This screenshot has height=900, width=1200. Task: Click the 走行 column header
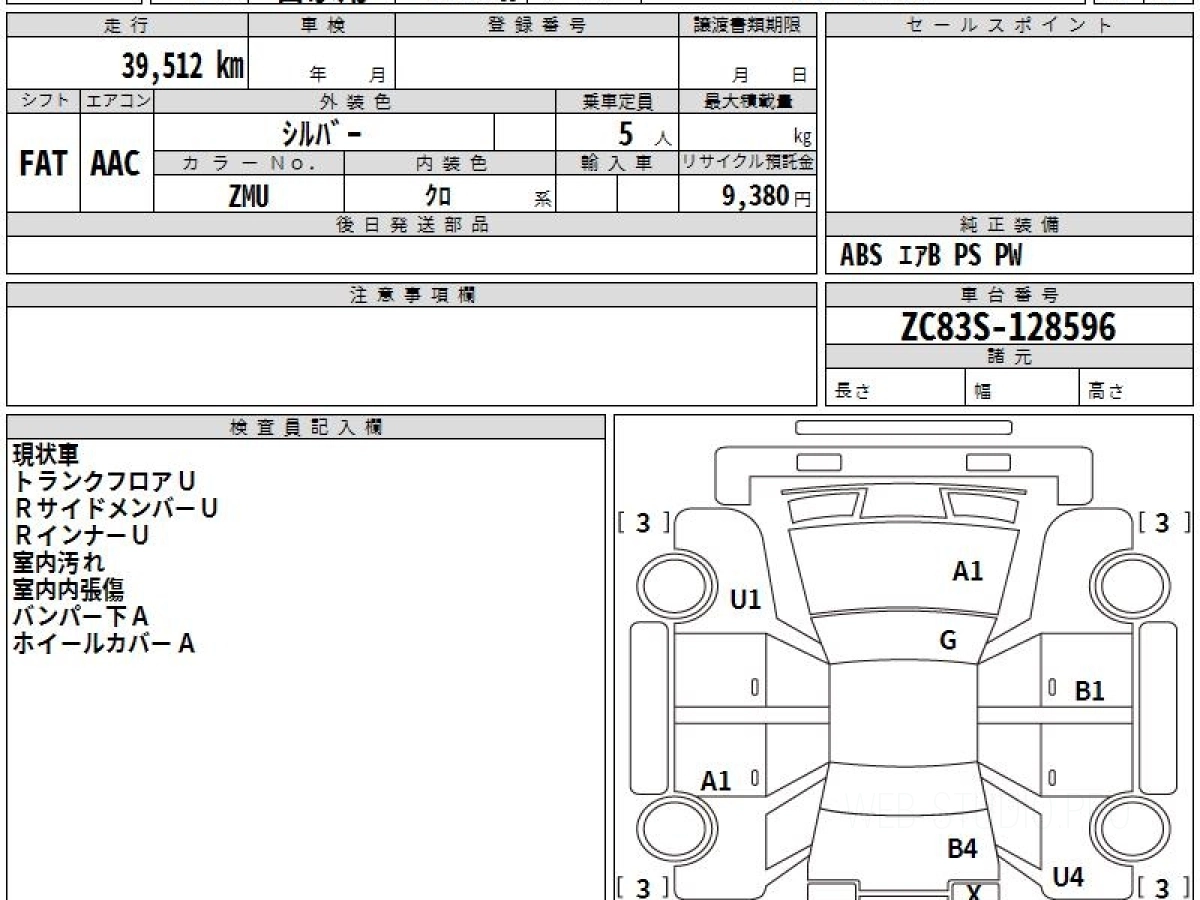(x=127, y=26)
